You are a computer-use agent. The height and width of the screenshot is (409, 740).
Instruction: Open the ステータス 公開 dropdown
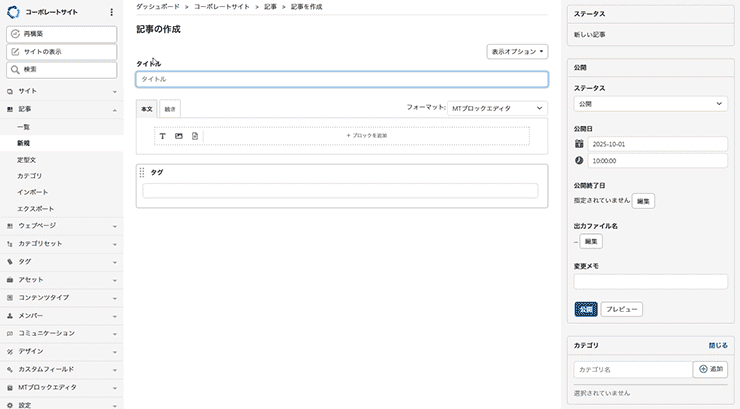point(650,103)
